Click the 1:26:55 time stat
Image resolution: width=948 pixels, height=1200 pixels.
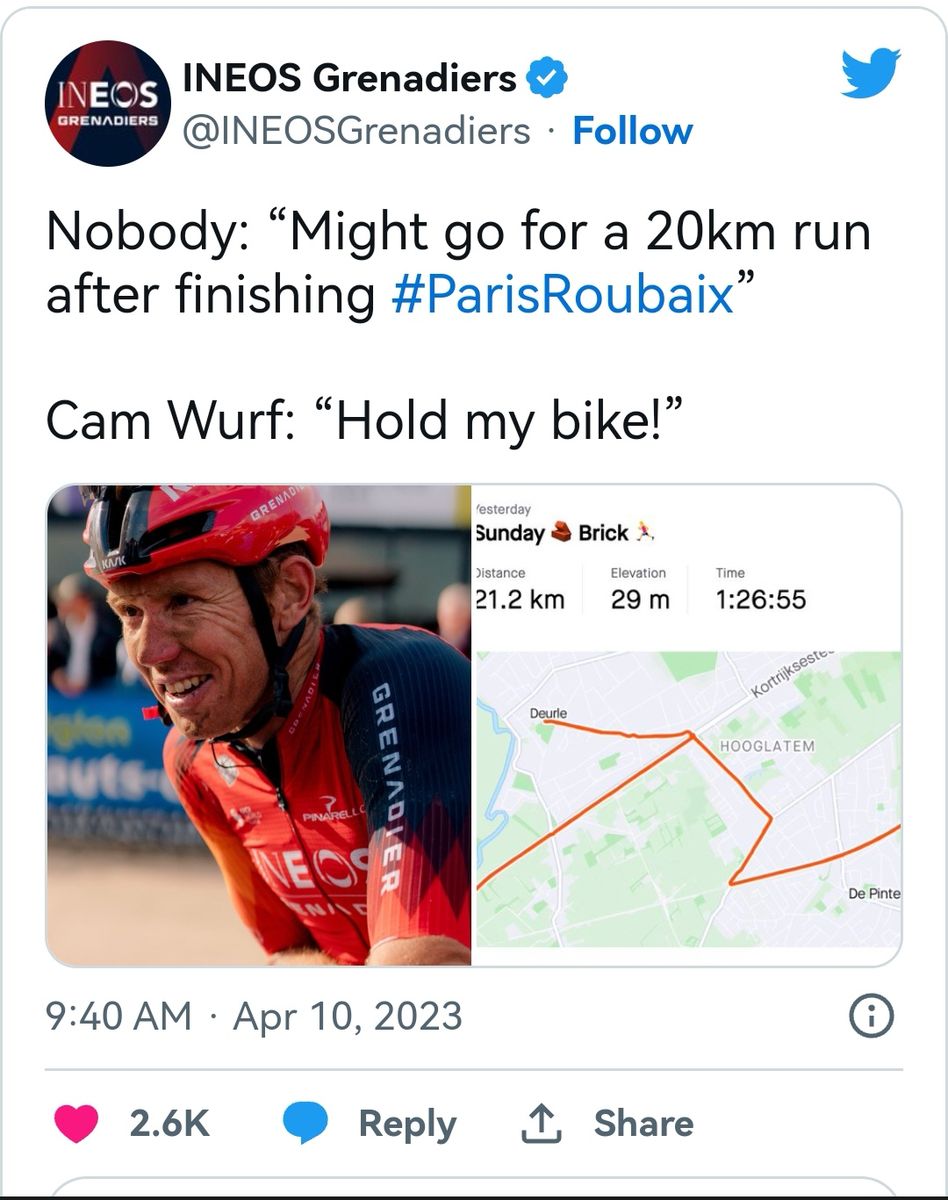point(760,599)
